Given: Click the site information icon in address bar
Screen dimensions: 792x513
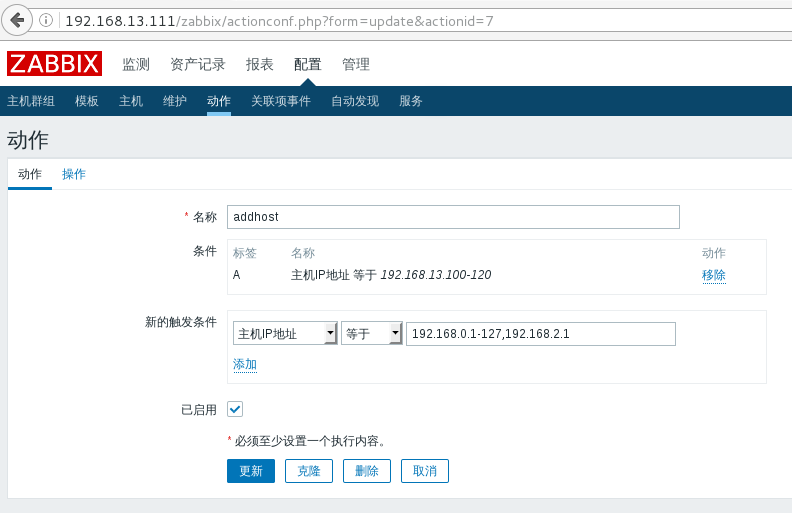Looking at the screenshot, I should 46,20.
